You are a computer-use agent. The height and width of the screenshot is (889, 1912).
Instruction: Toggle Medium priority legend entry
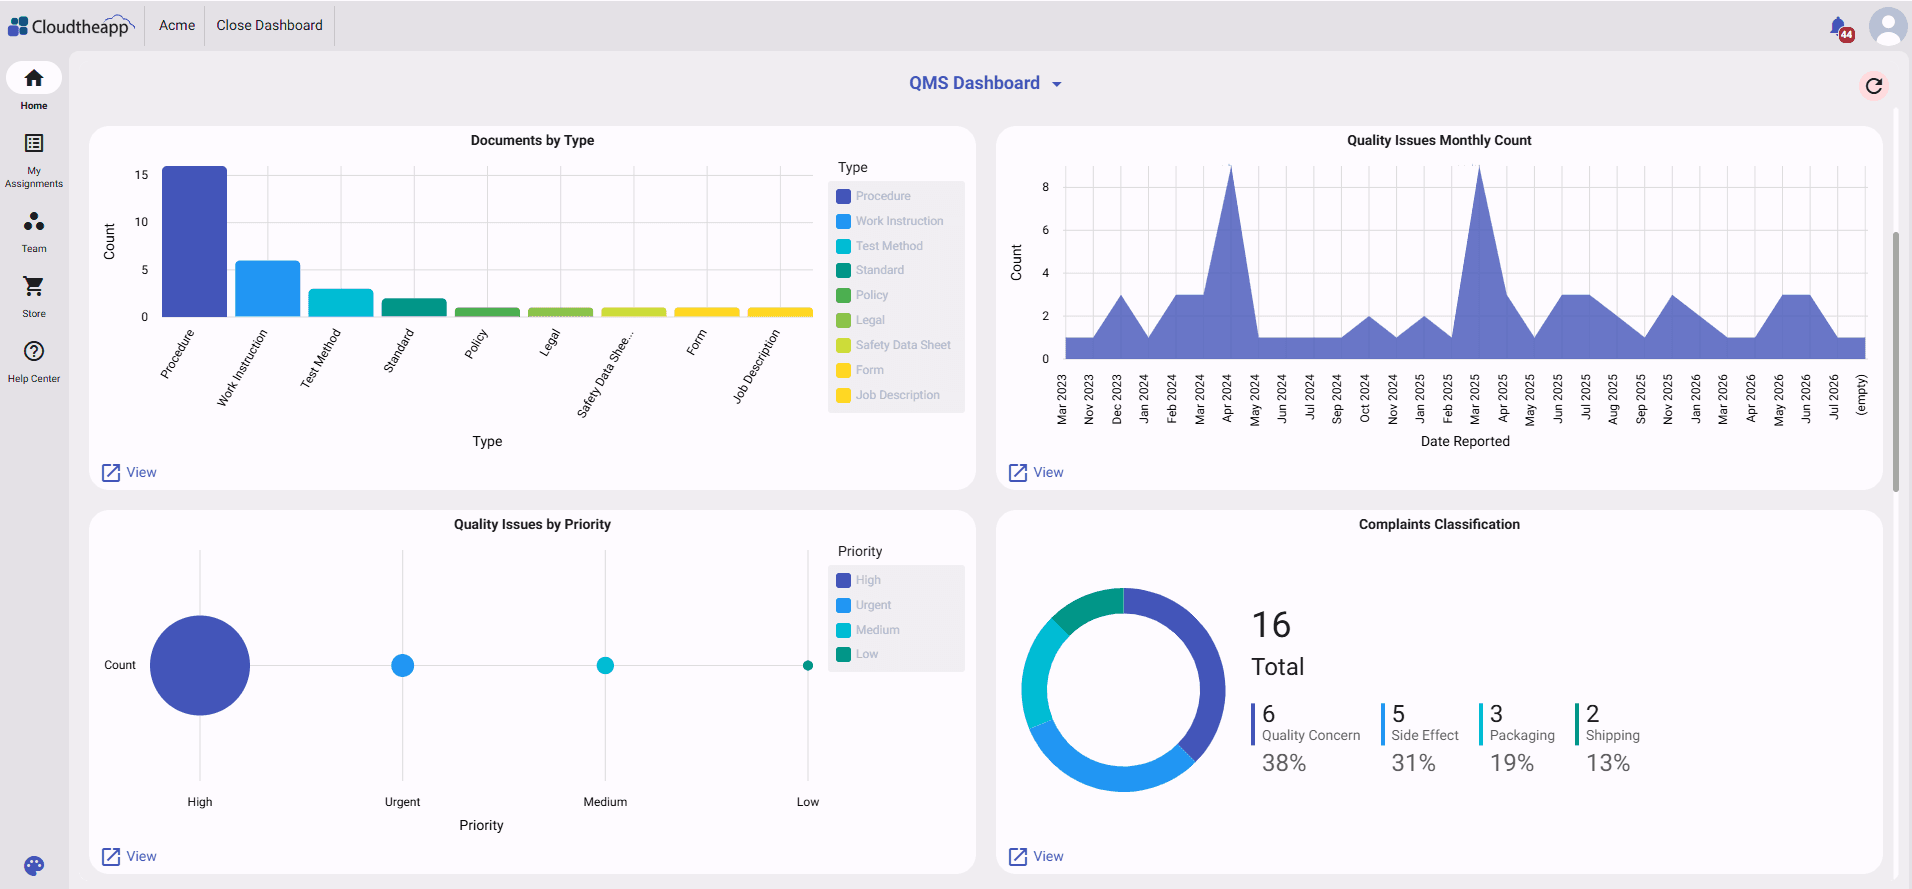(868, 630)
